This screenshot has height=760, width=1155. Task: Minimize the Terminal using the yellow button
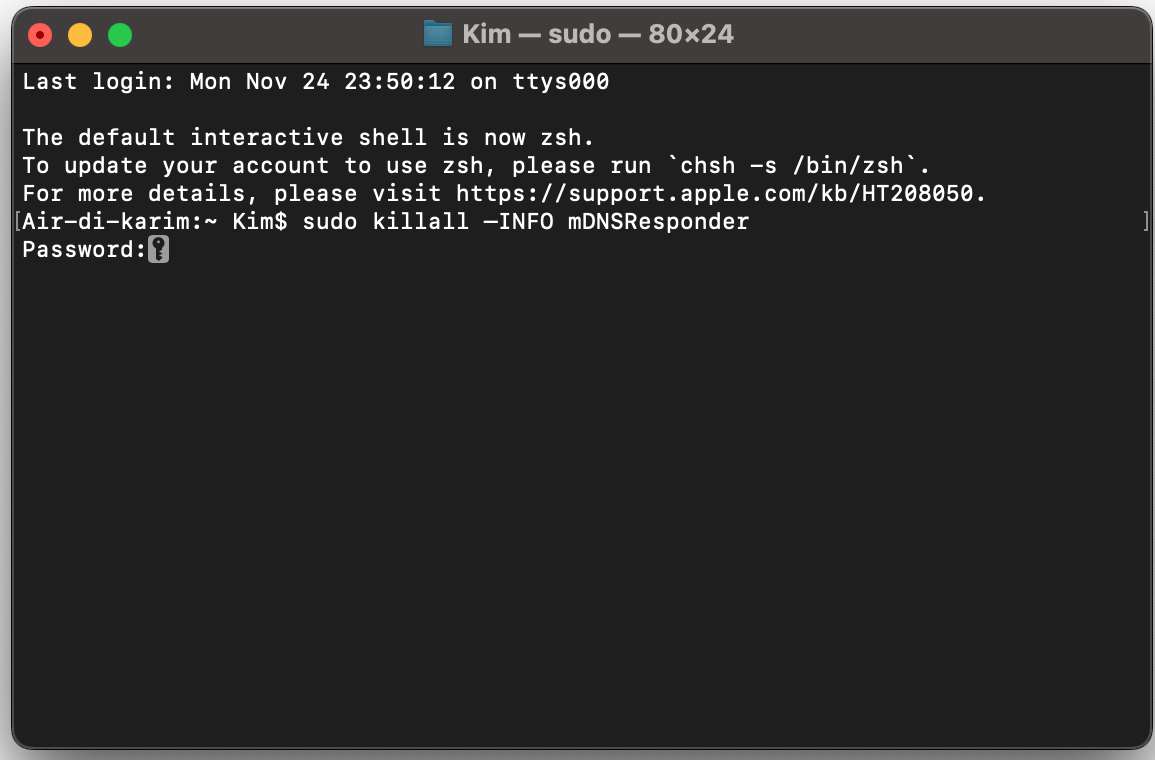(80, 36)
